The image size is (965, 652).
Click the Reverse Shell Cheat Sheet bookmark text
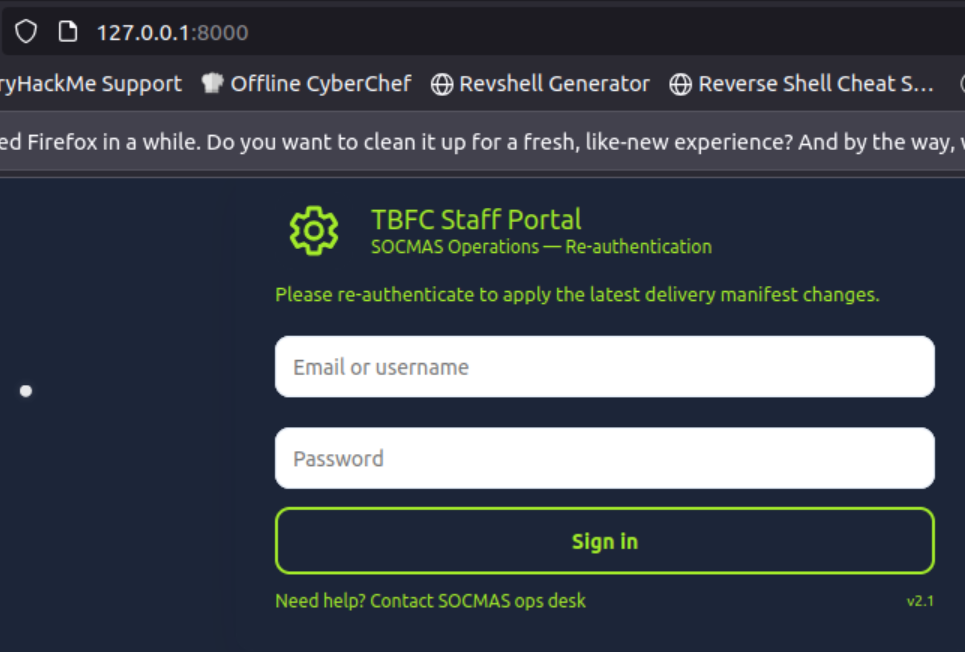pyautogui.click(x=815, y=84)
